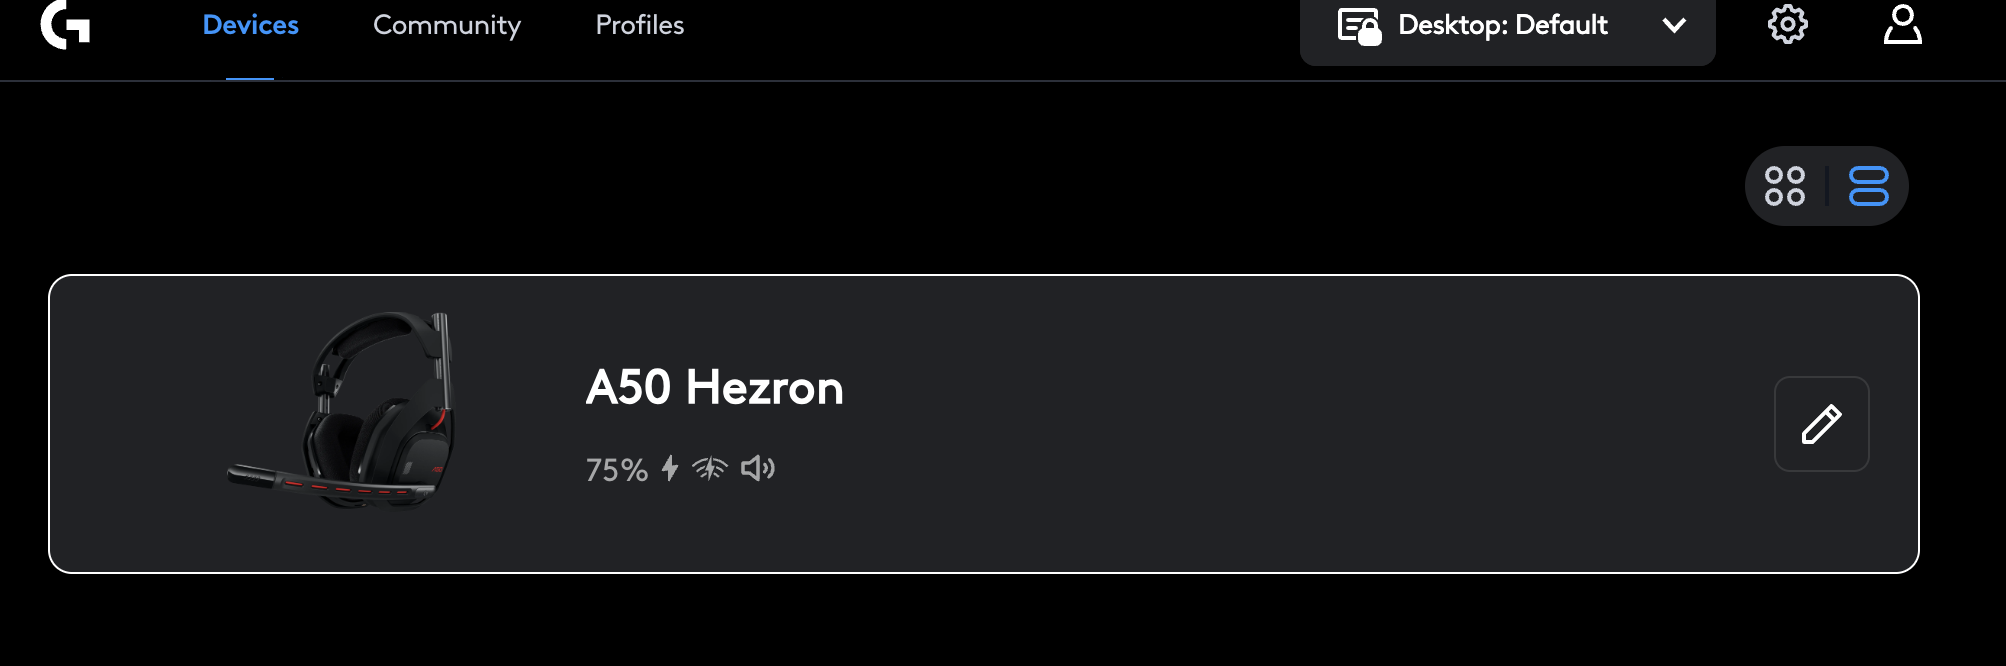
Task: Click the 75% battery level text
Action: (616, 470)
